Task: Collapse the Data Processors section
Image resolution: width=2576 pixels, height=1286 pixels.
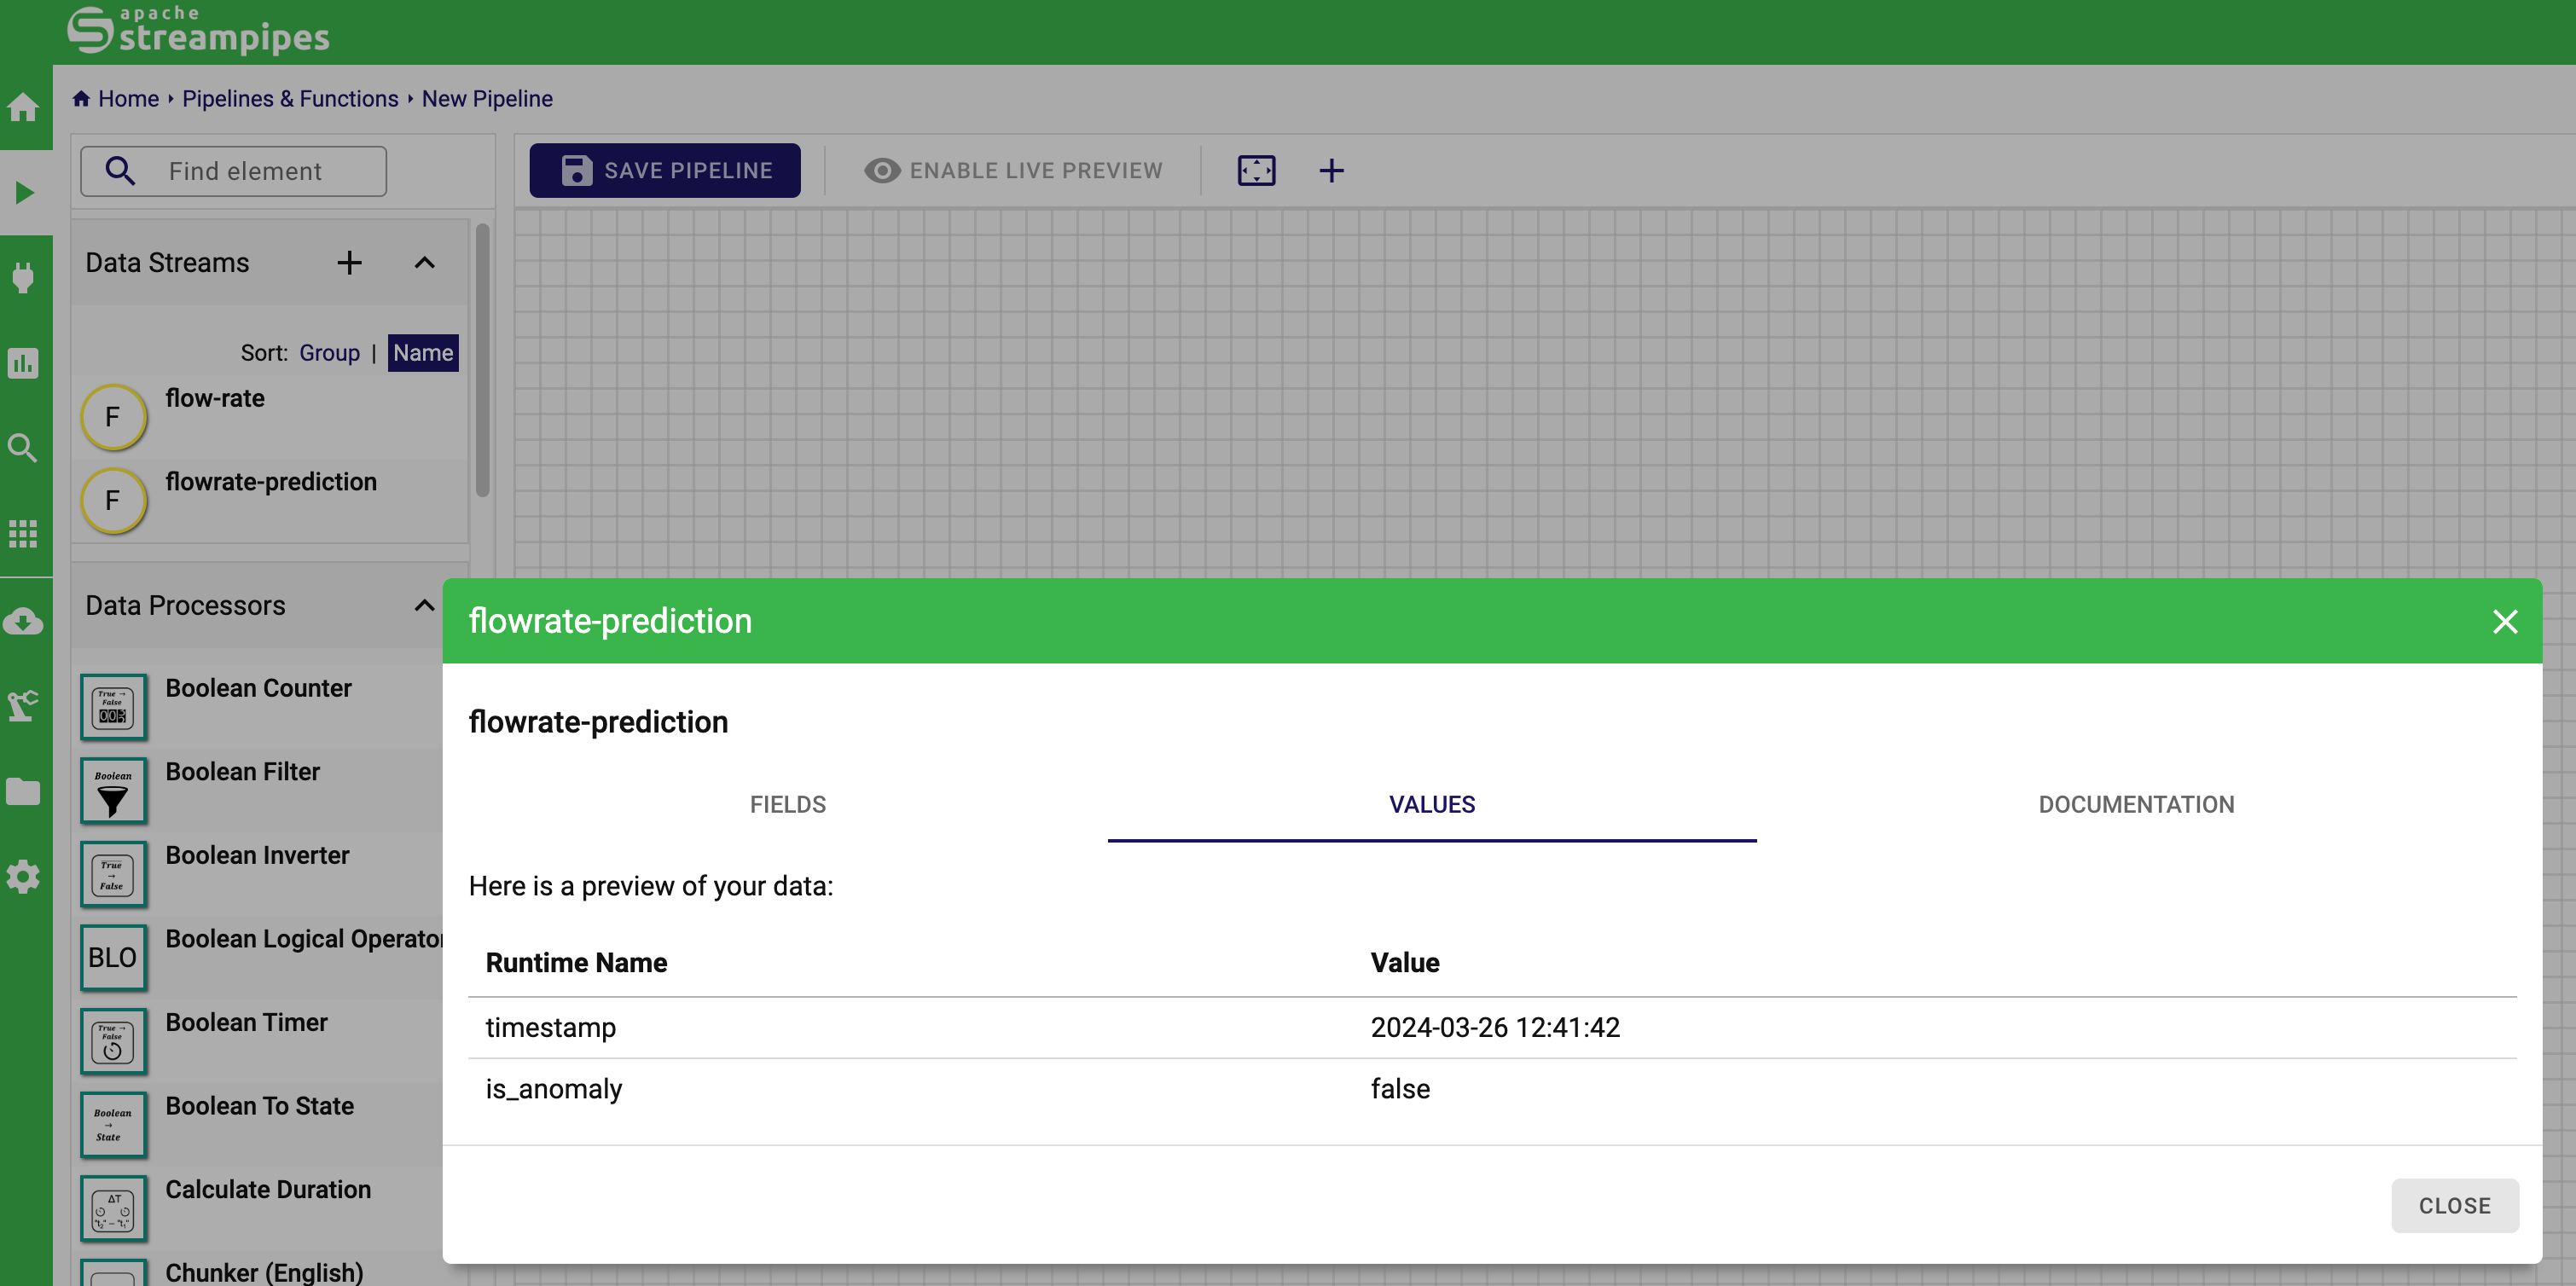Action: click(422, 603)
